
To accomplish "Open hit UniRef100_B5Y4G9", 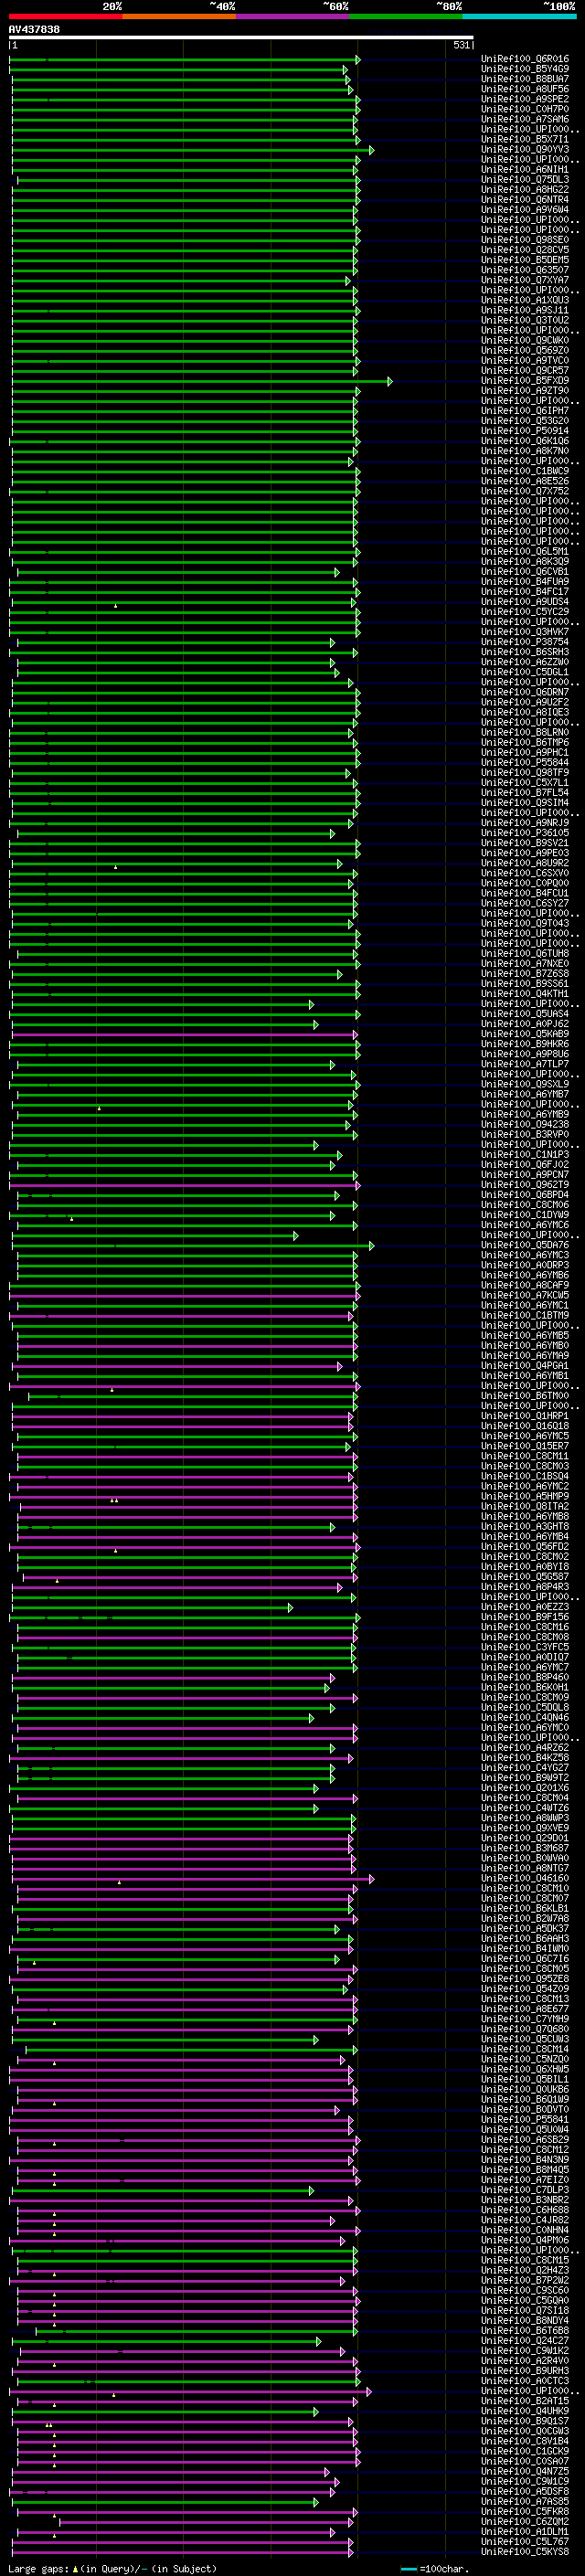I will 525,70.
